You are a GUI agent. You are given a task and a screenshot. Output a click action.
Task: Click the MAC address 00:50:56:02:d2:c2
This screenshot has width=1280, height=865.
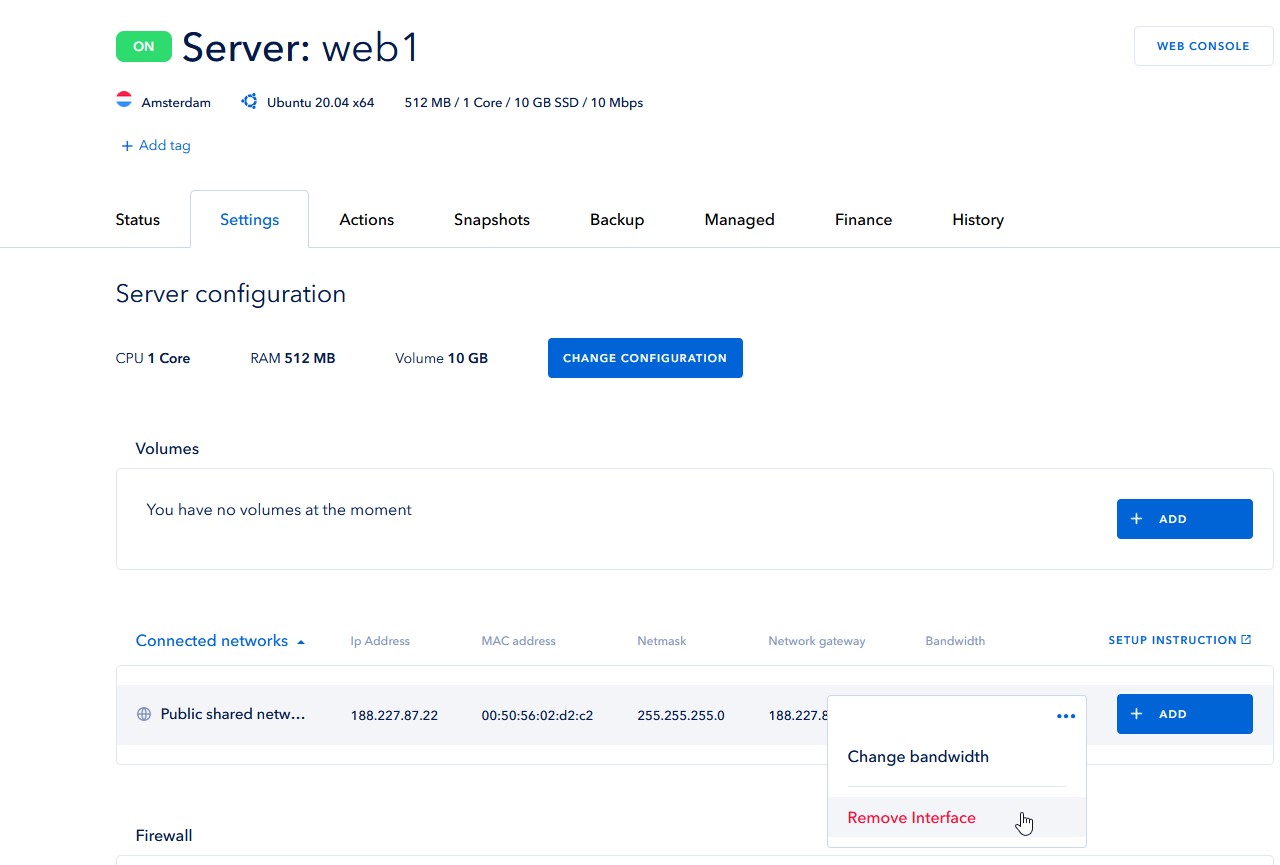pyautogui.click(x=537, y=716)
